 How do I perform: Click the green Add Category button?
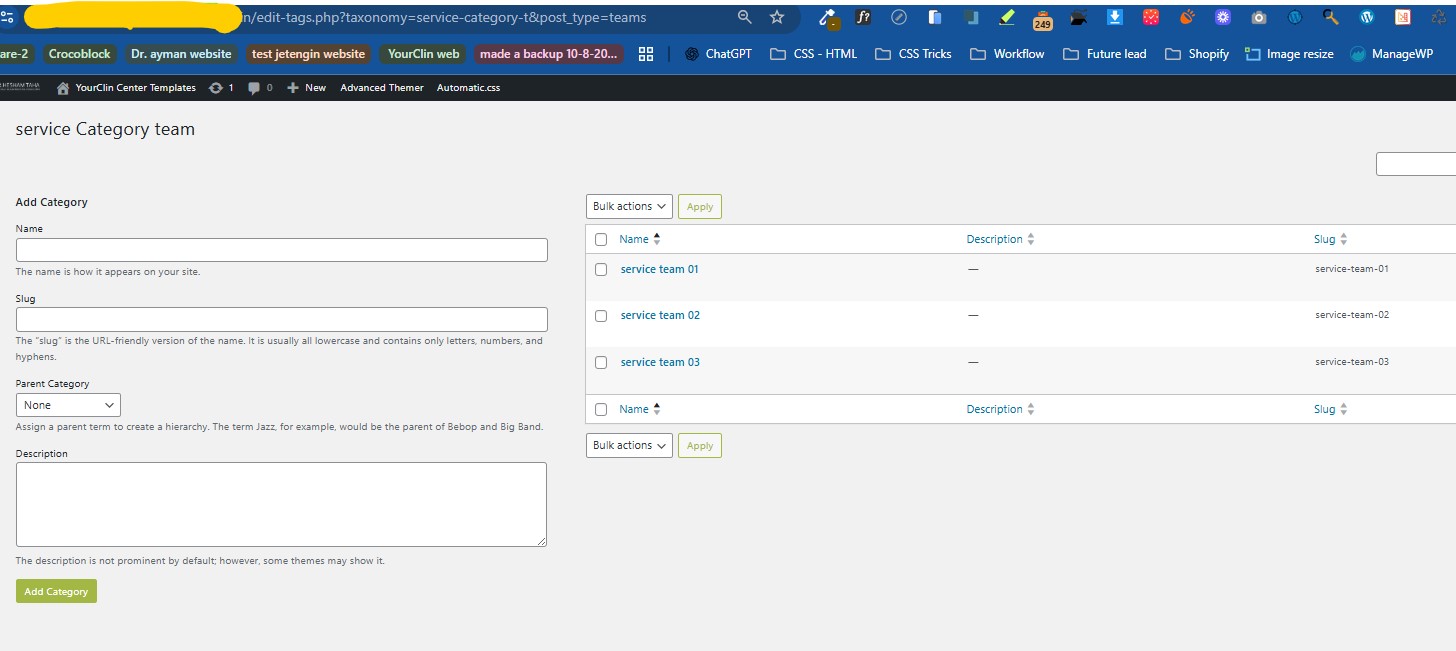pyautogui.click(x=56, y=592)
